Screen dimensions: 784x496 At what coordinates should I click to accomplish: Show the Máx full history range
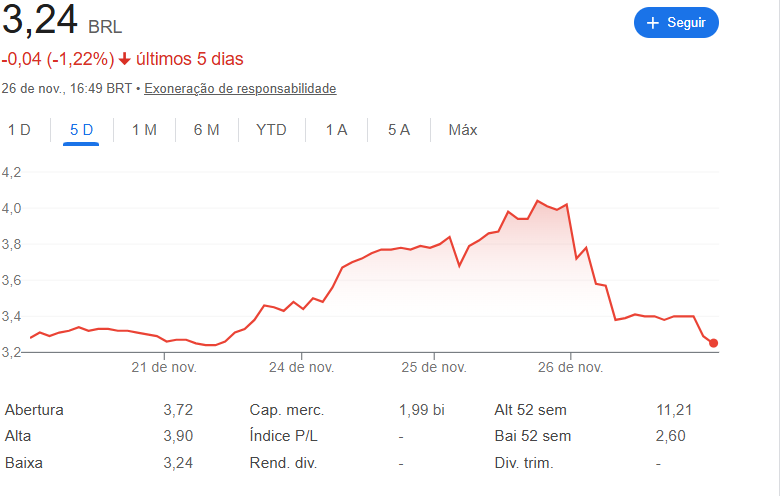[x=463, y=130]
